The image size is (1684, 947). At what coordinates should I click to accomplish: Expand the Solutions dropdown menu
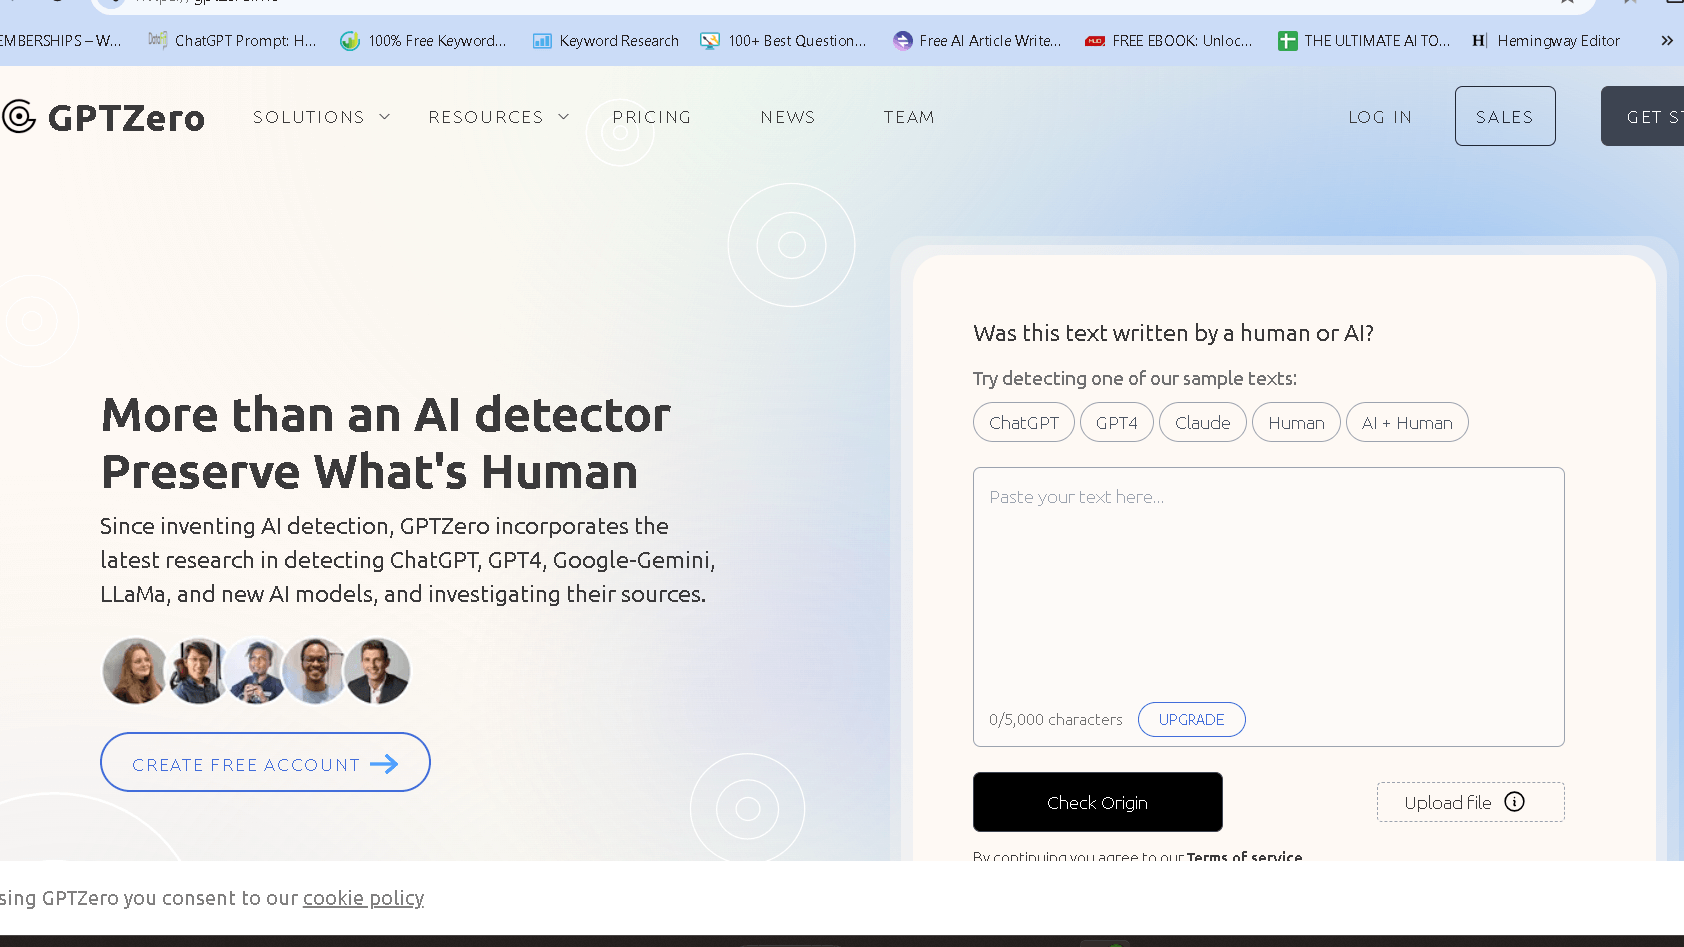pyautogui.click(x=321, y=117)
